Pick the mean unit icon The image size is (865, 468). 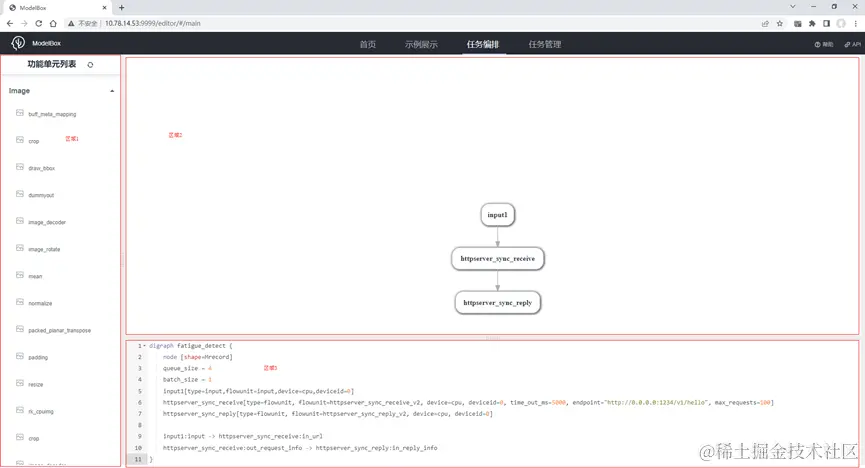20,275
